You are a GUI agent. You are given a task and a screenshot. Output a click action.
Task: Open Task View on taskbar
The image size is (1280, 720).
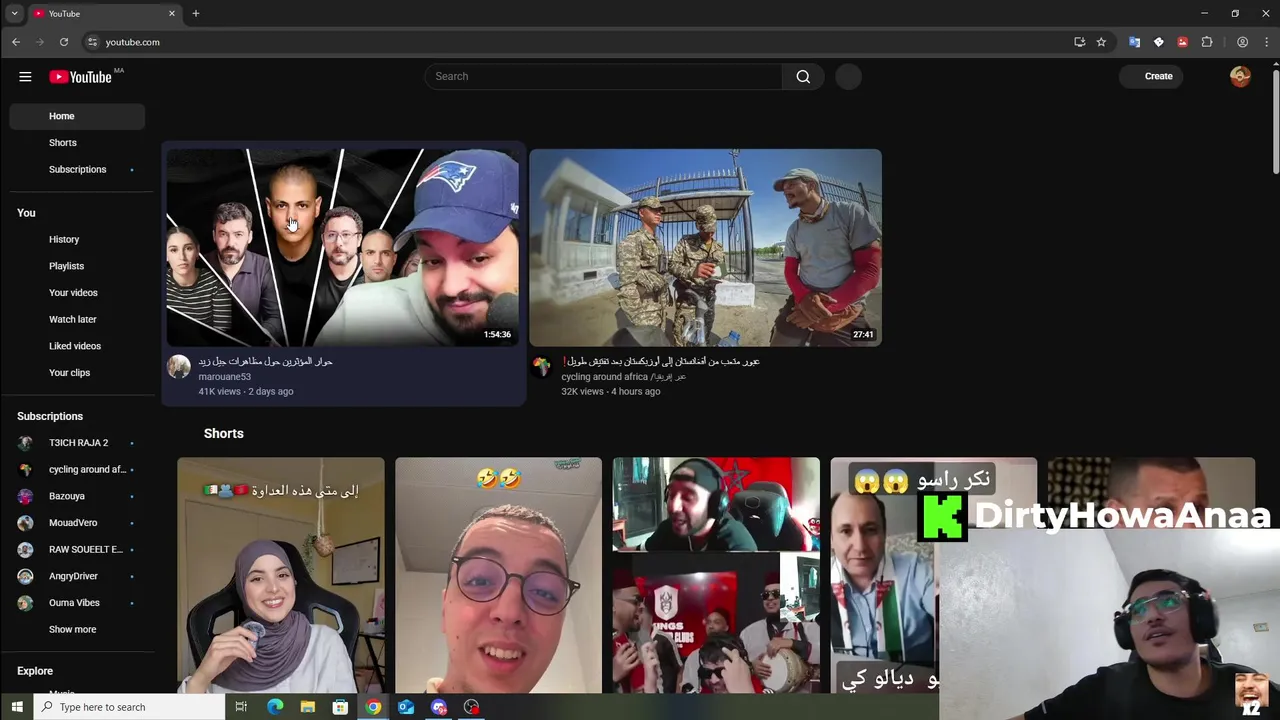(241, 707)
